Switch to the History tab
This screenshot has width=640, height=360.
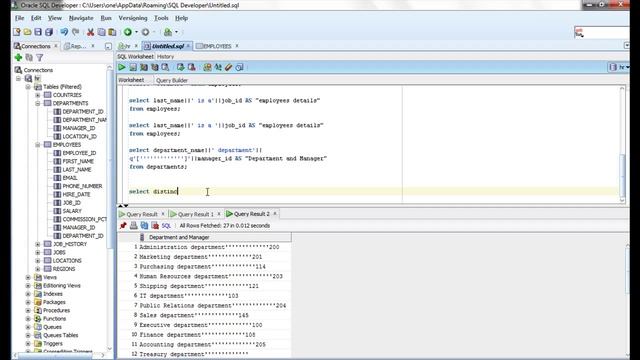[165, 57]
